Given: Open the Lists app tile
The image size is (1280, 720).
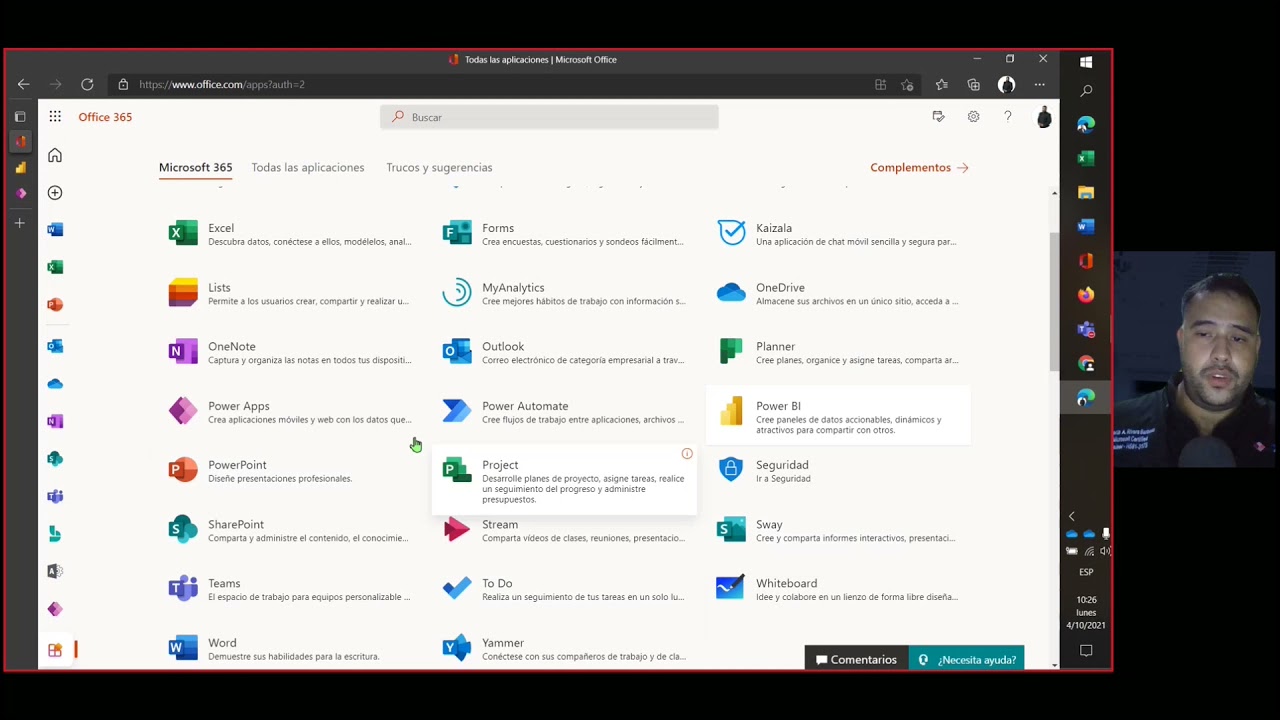Looking at the screenshot, I should point(290,293).
